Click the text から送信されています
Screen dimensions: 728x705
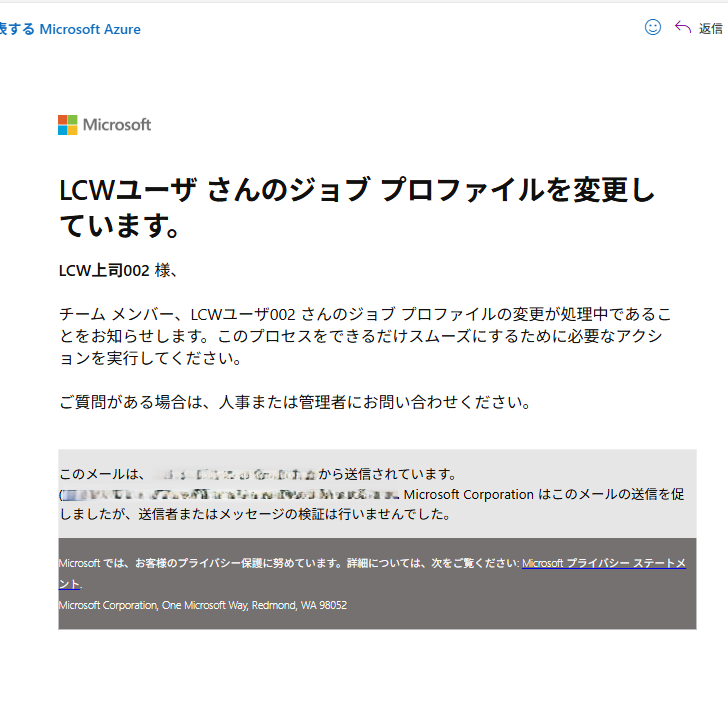click(387, 474)
